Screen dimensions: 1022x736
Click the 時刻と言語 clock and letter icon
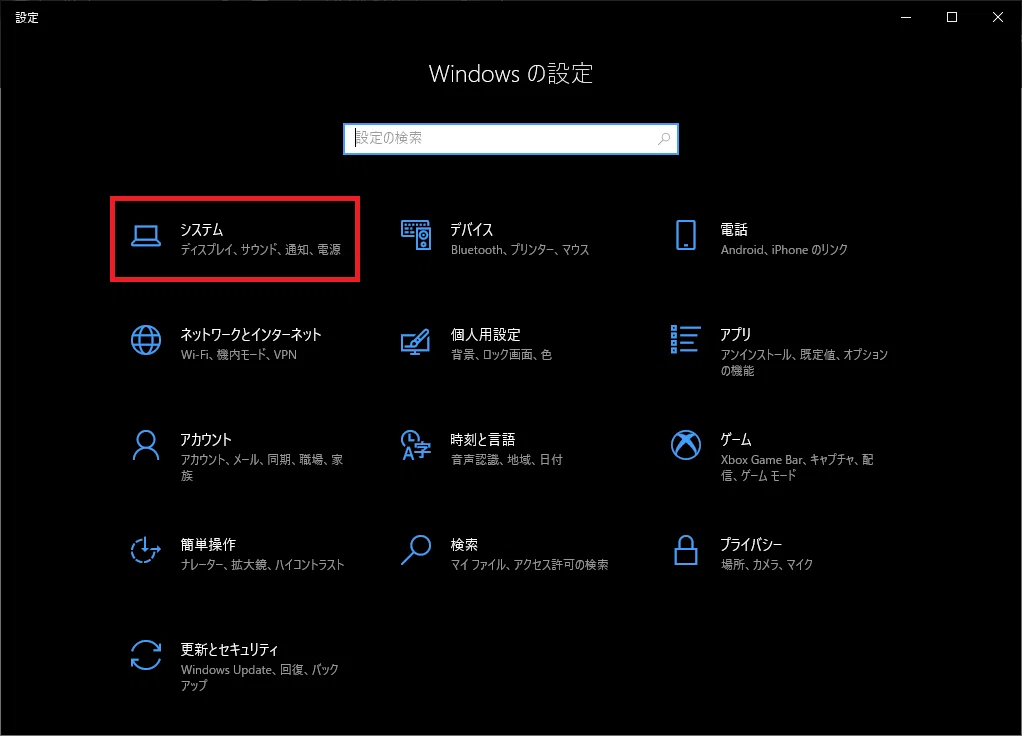click(416, 445)
